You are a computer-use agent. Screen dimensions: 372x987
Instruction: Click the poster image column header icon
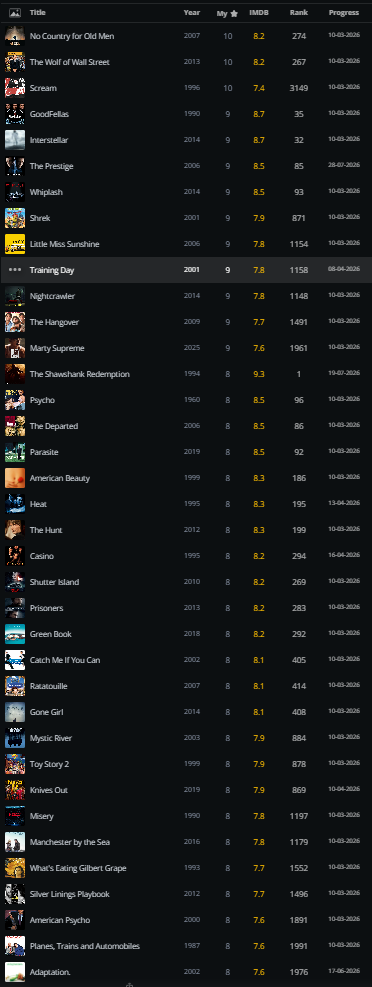[14, 13]
